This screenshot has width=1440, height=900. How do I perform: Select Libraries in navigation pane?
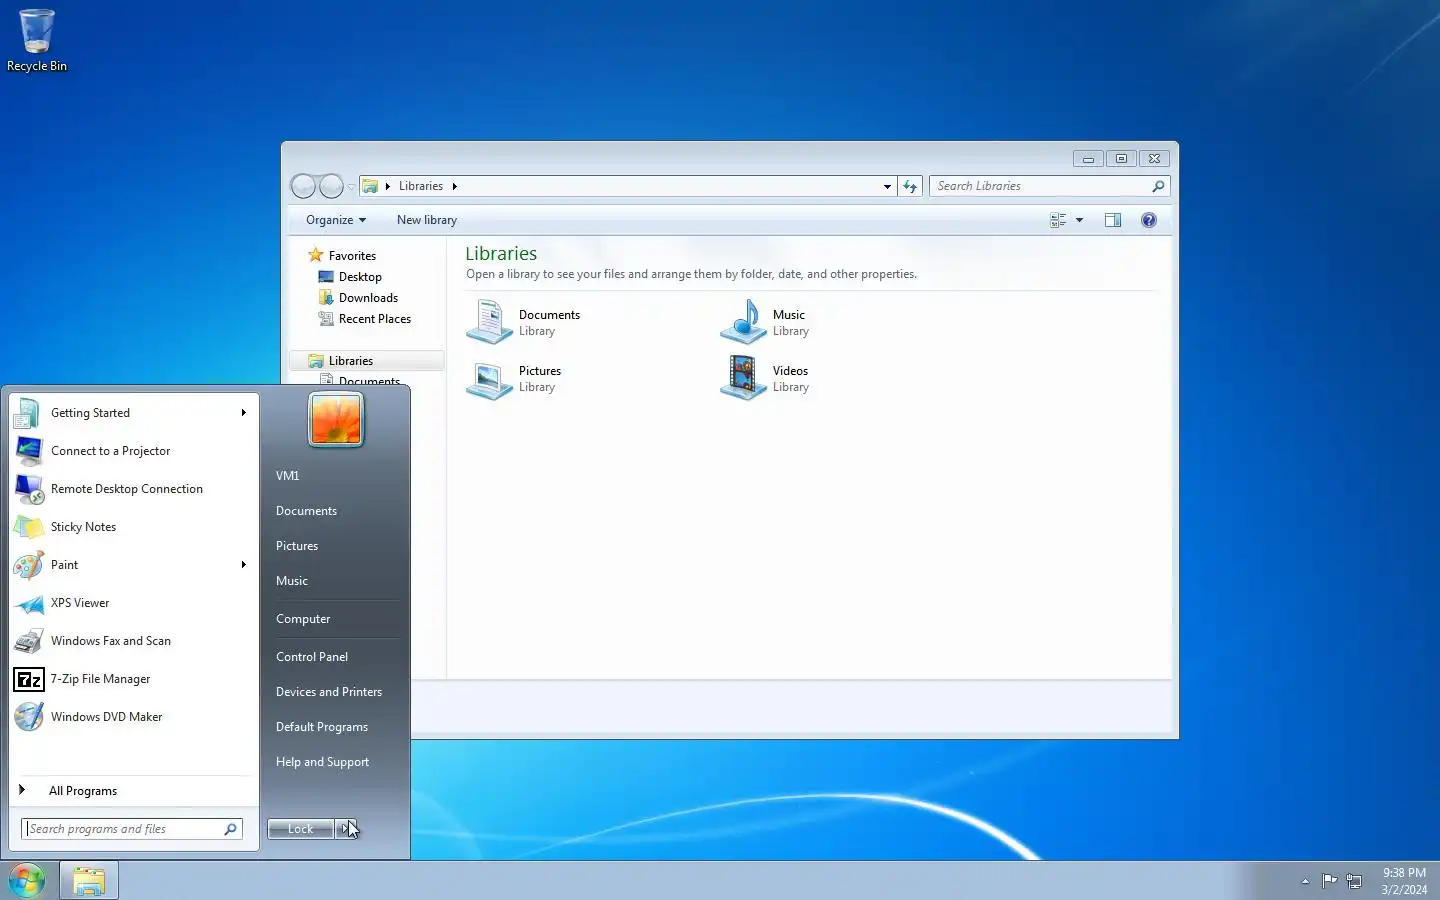click(351, 361)
